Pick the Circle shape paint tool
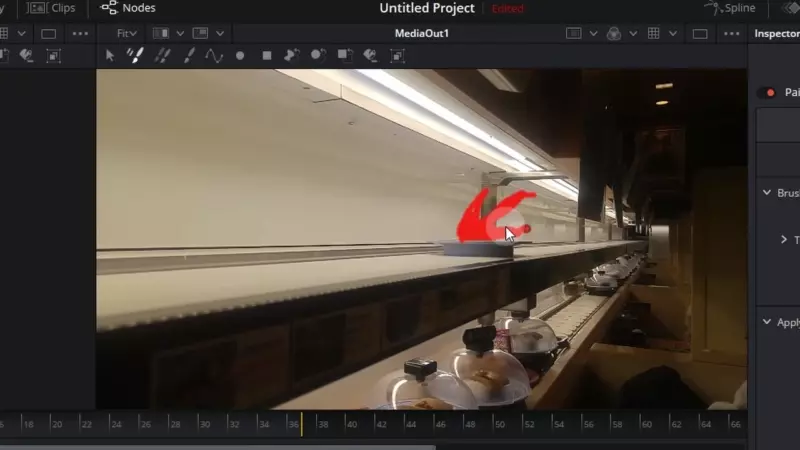 click(x=240, y=55)
